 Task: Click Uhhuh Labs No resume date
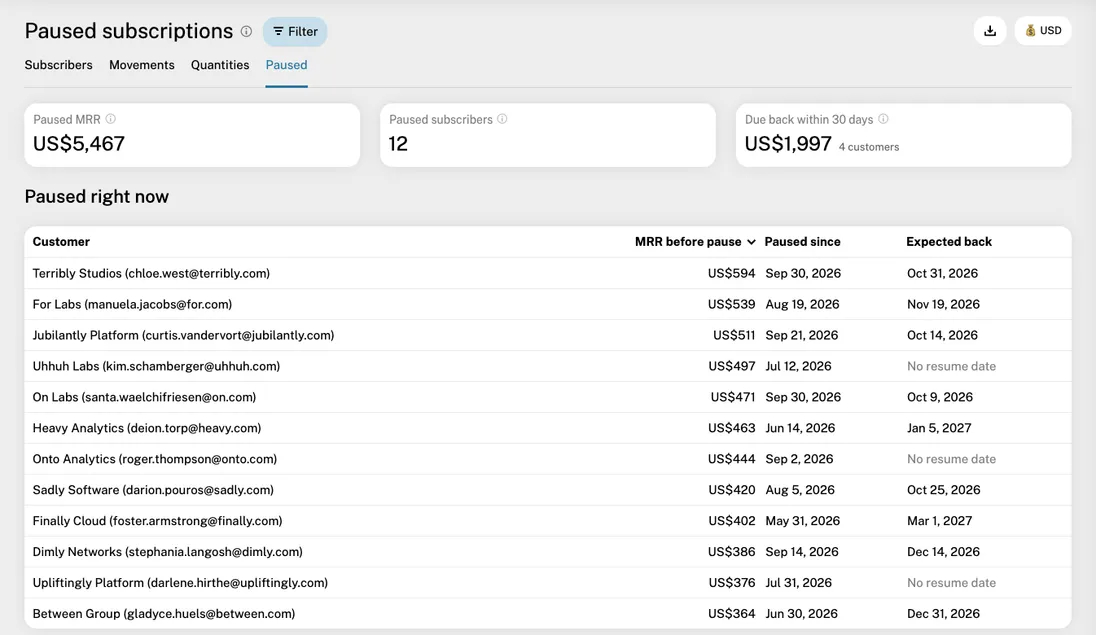pyautogui.click(x=951, y=366)
